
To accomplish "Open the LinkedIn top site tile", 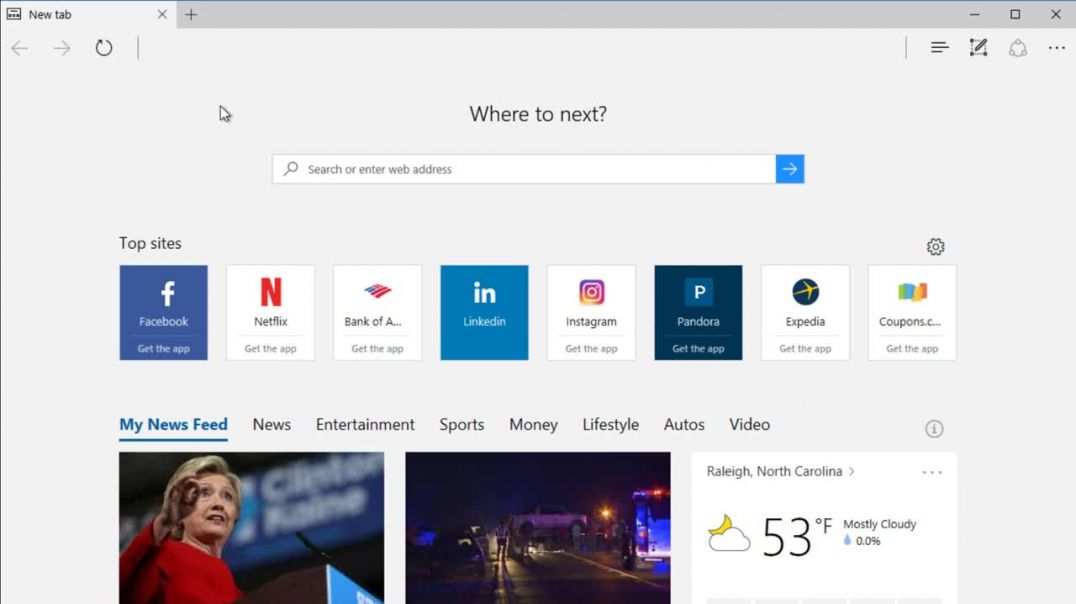I will click(x=484, y=312).
